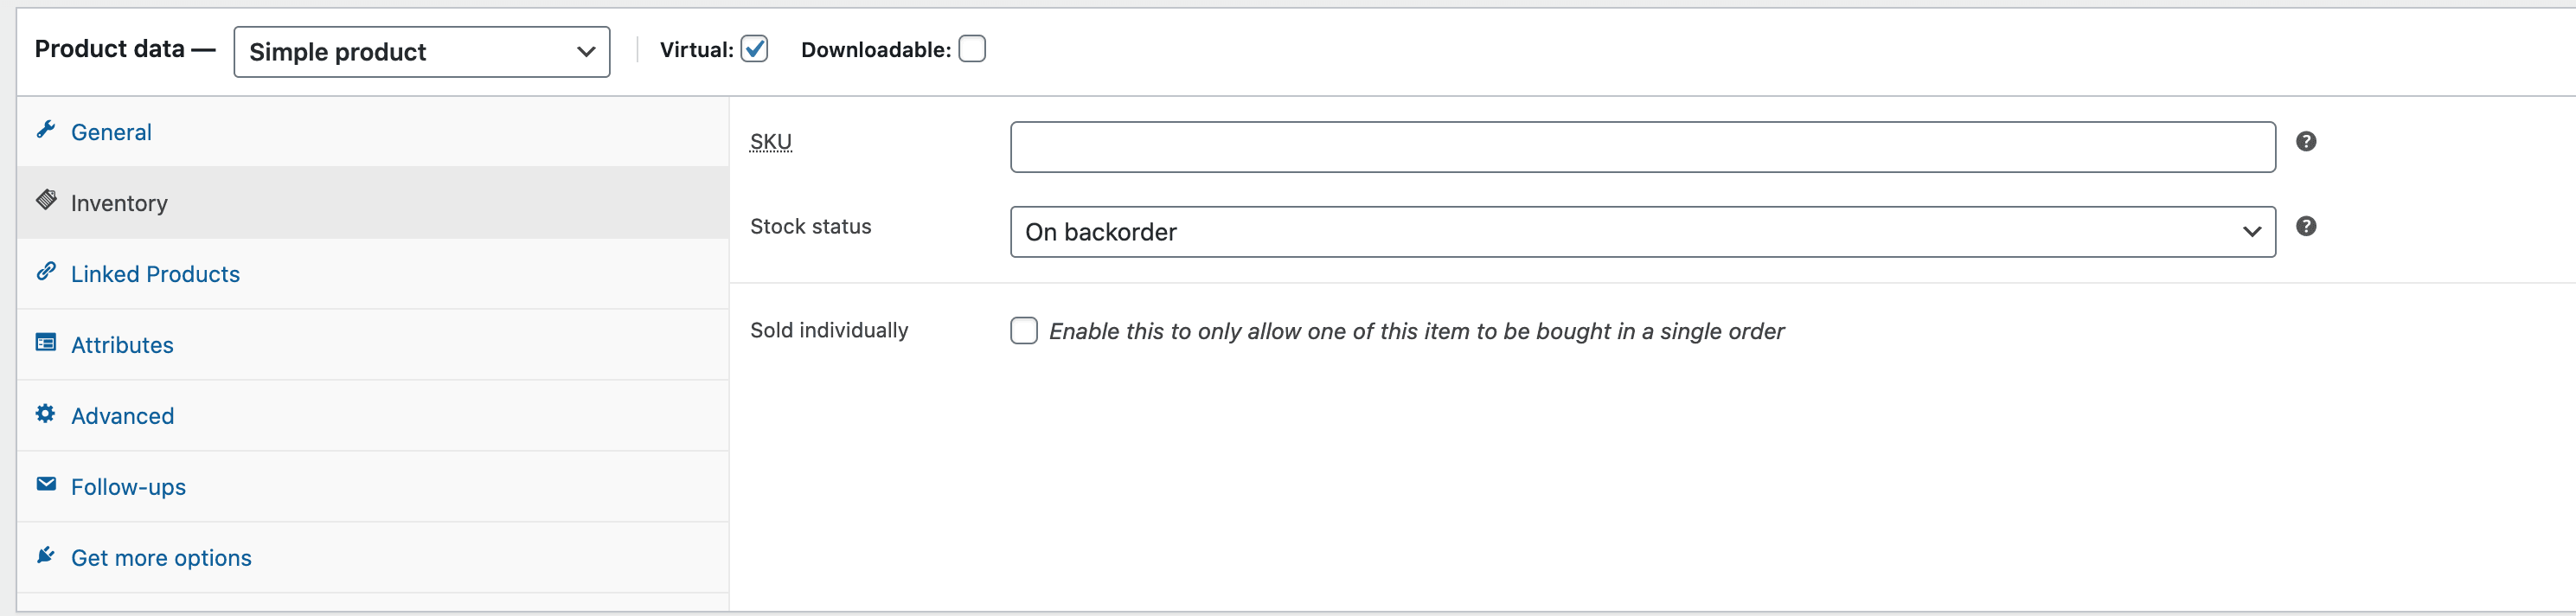The height and width of the screenshot is (616, 2576).
Task: Enable the Sold individually option
Action: tap(1023, 330)
